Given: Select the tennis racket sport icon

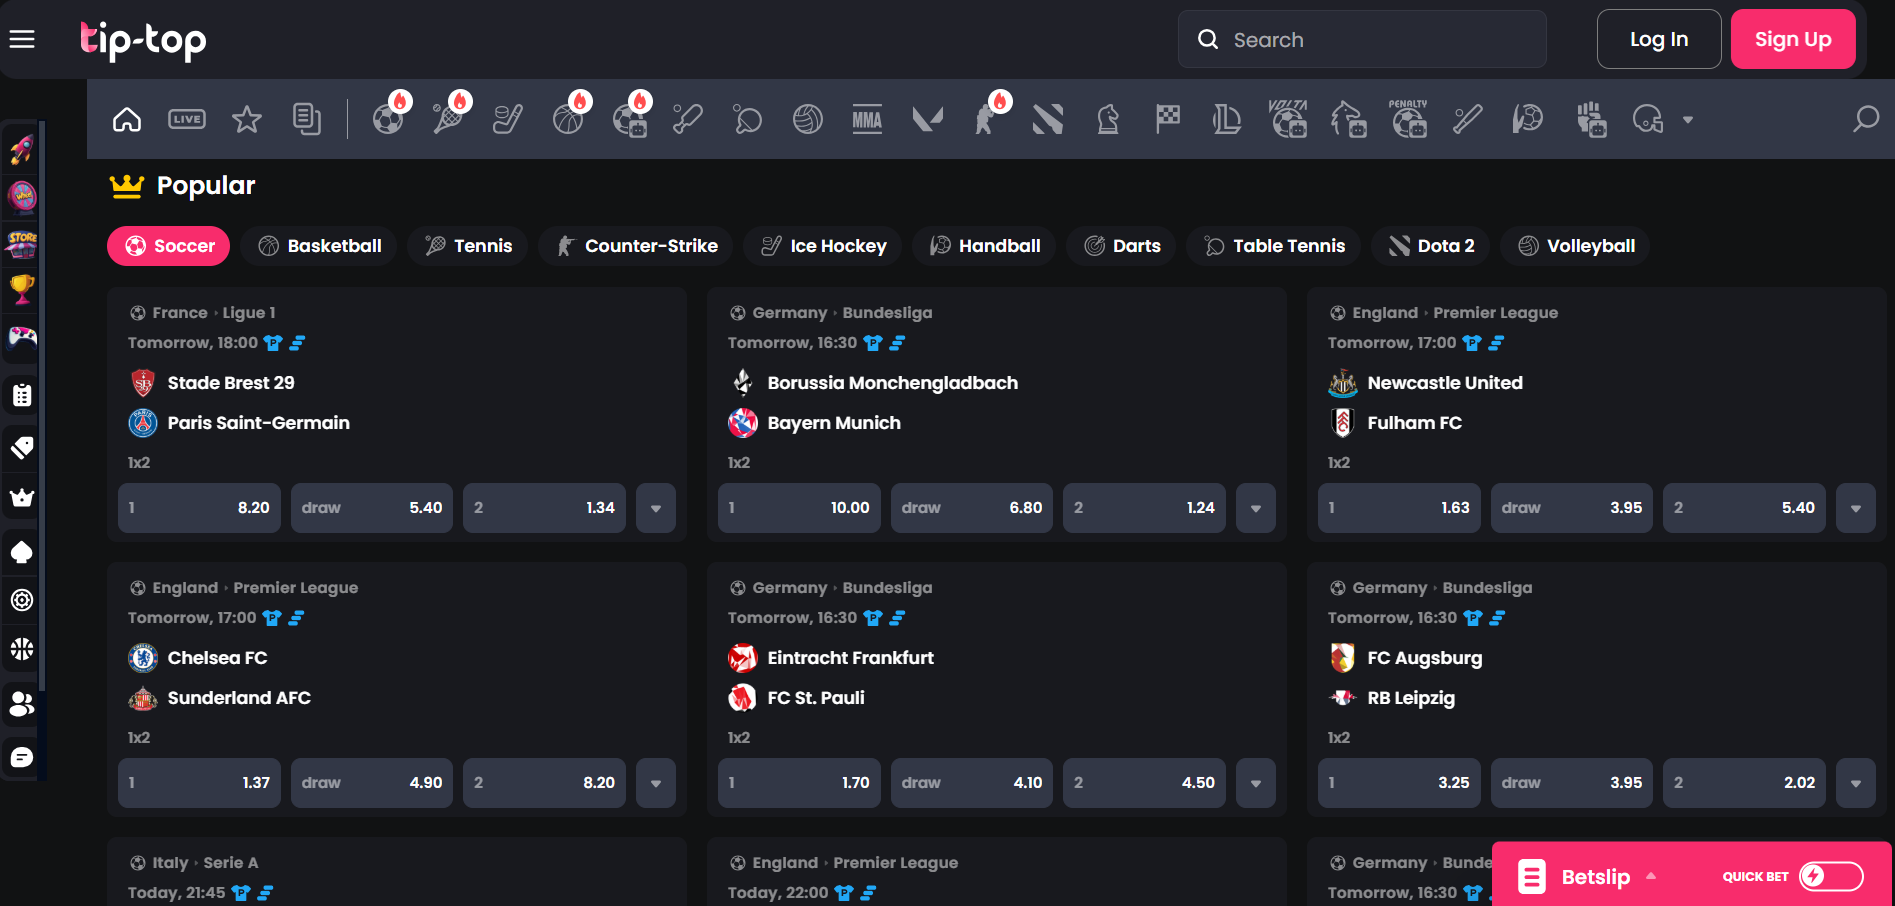Looking at the screenshot, I should click(448, 120).
